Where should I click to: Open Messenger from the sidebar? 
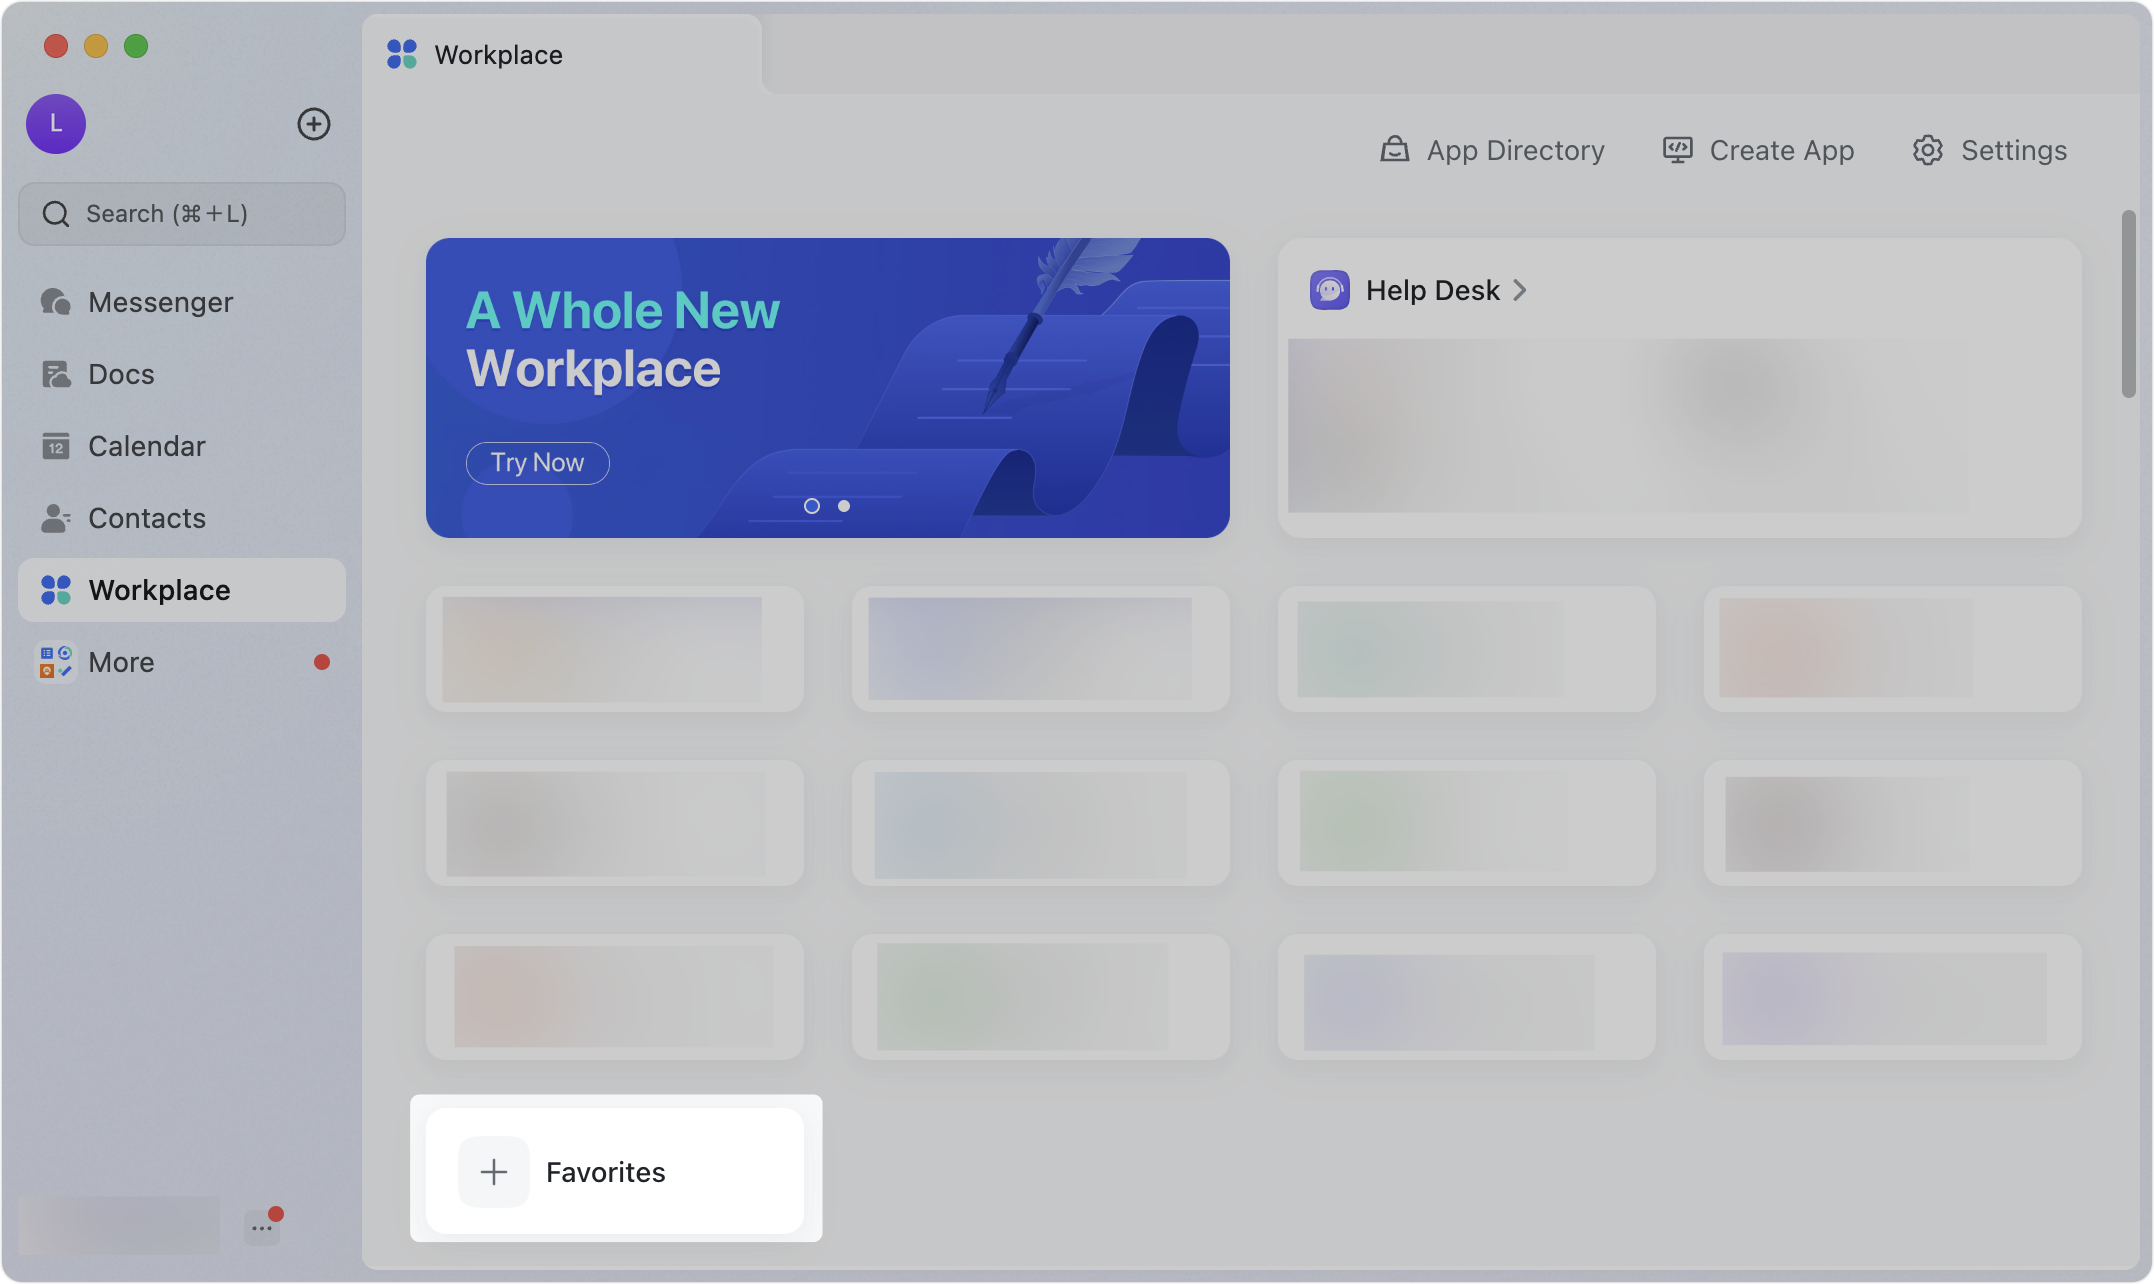click(x=182, y=302)
